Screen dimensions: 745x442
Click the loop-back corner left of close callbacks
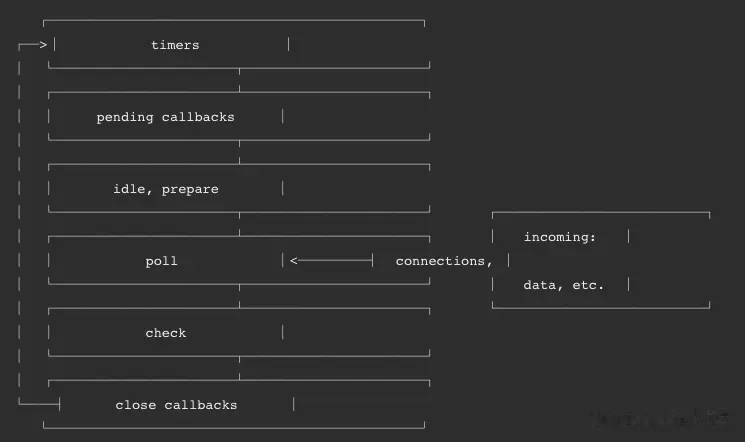click(39, 404)
